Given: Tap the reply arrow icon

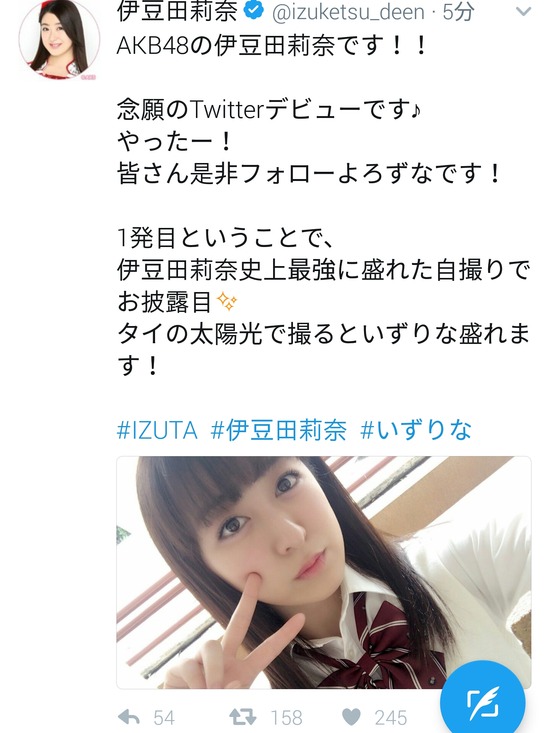Looking at the screenshot, I should click(129, 717).
